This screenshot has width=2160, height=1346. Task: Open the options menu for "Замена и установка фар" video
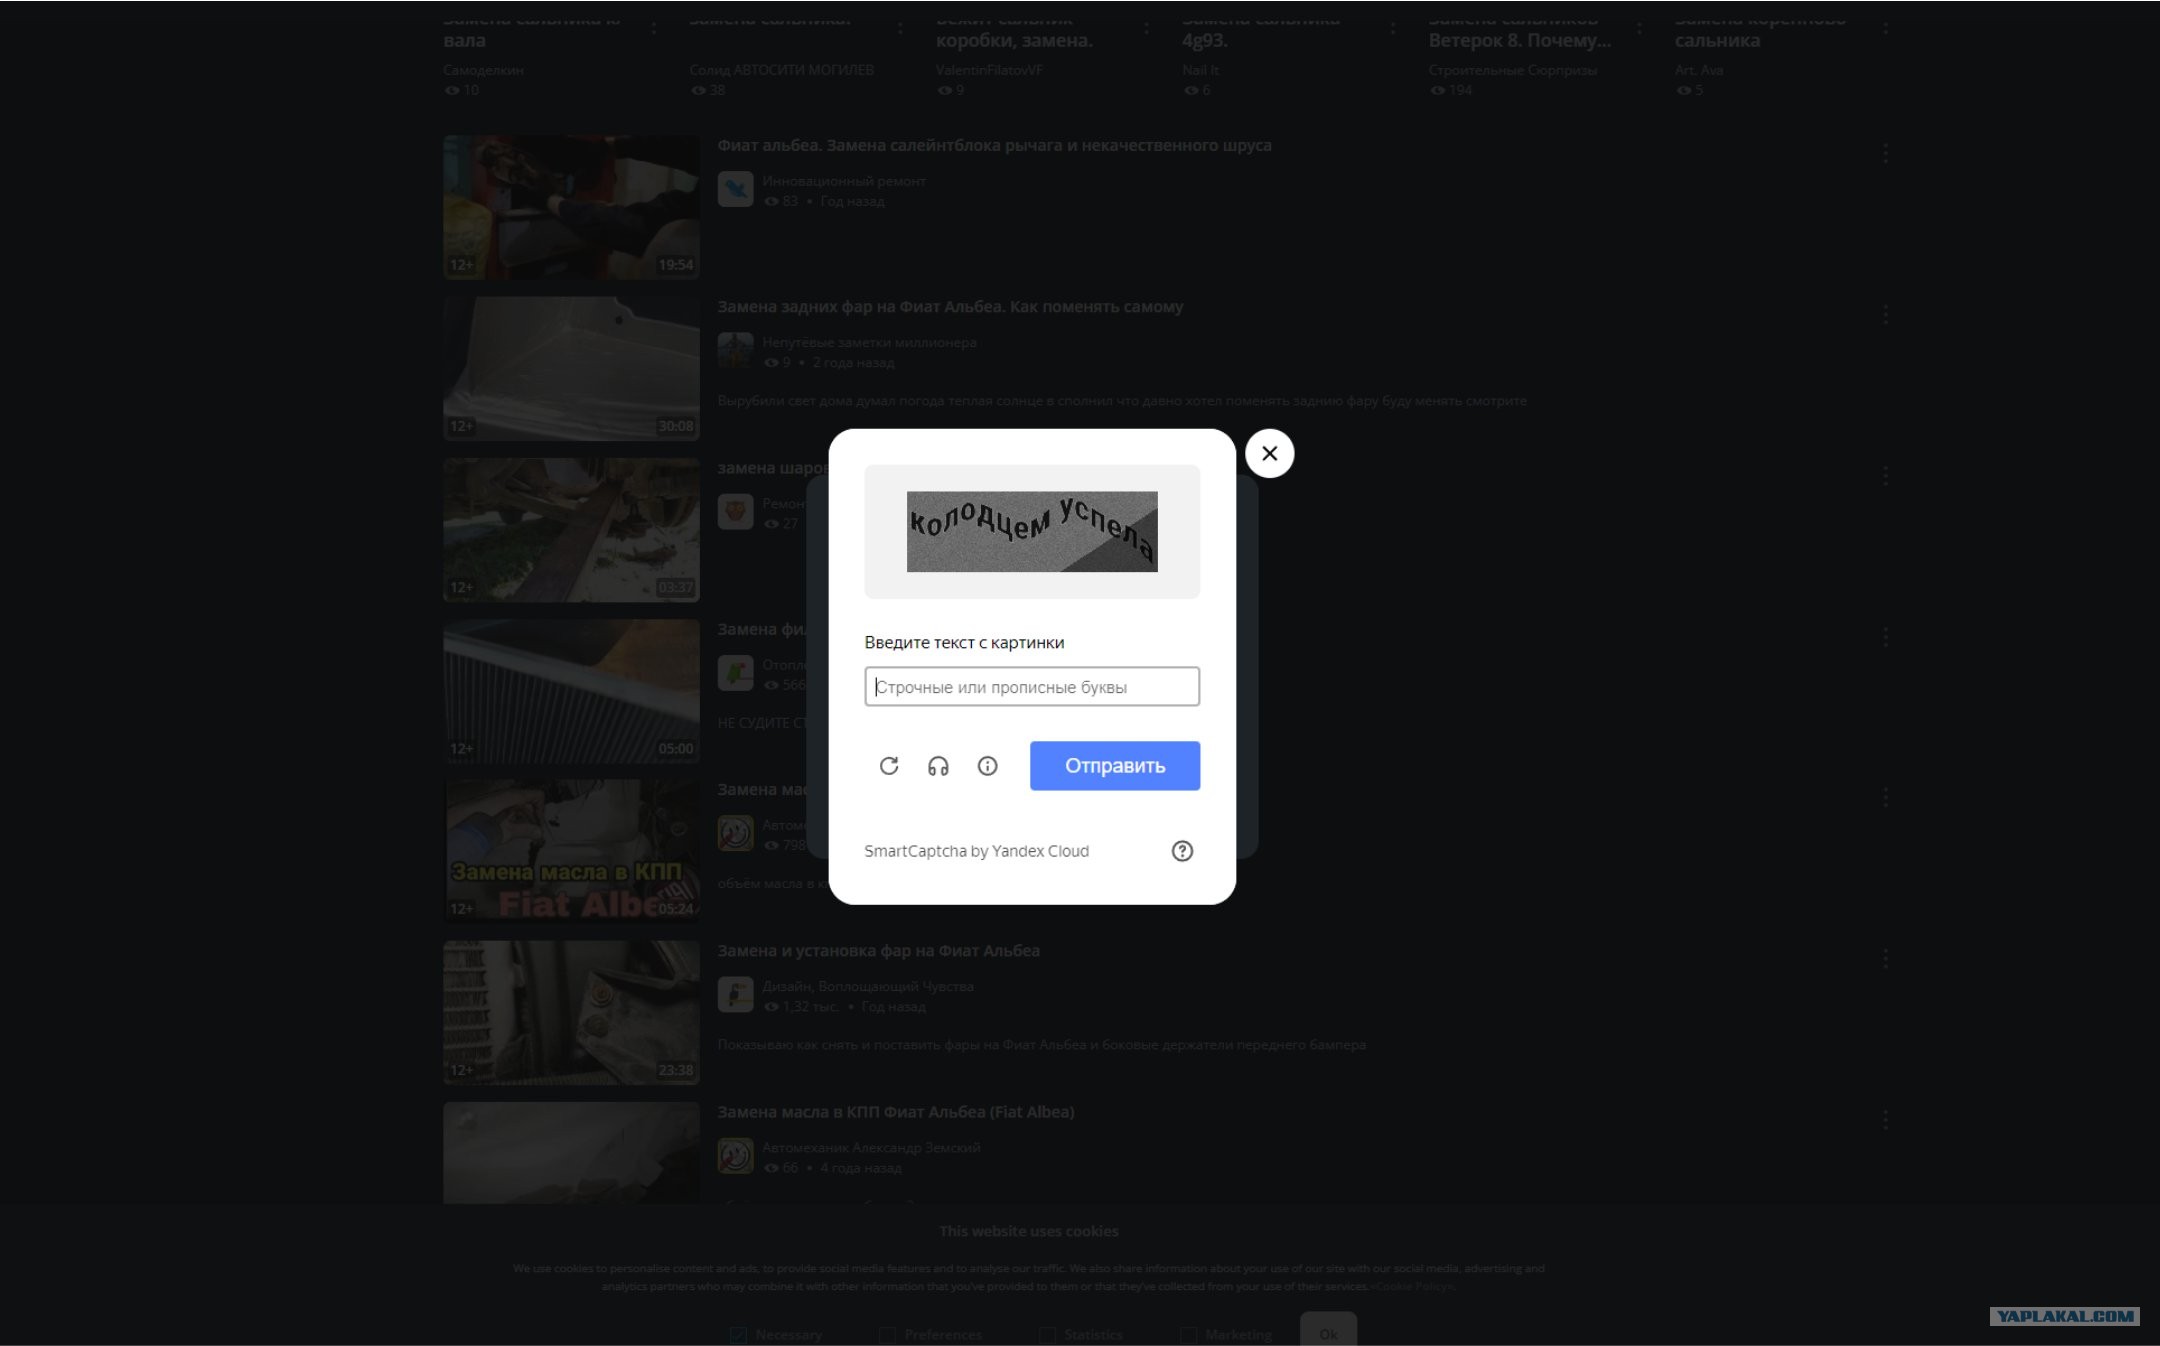(1885, 959)
